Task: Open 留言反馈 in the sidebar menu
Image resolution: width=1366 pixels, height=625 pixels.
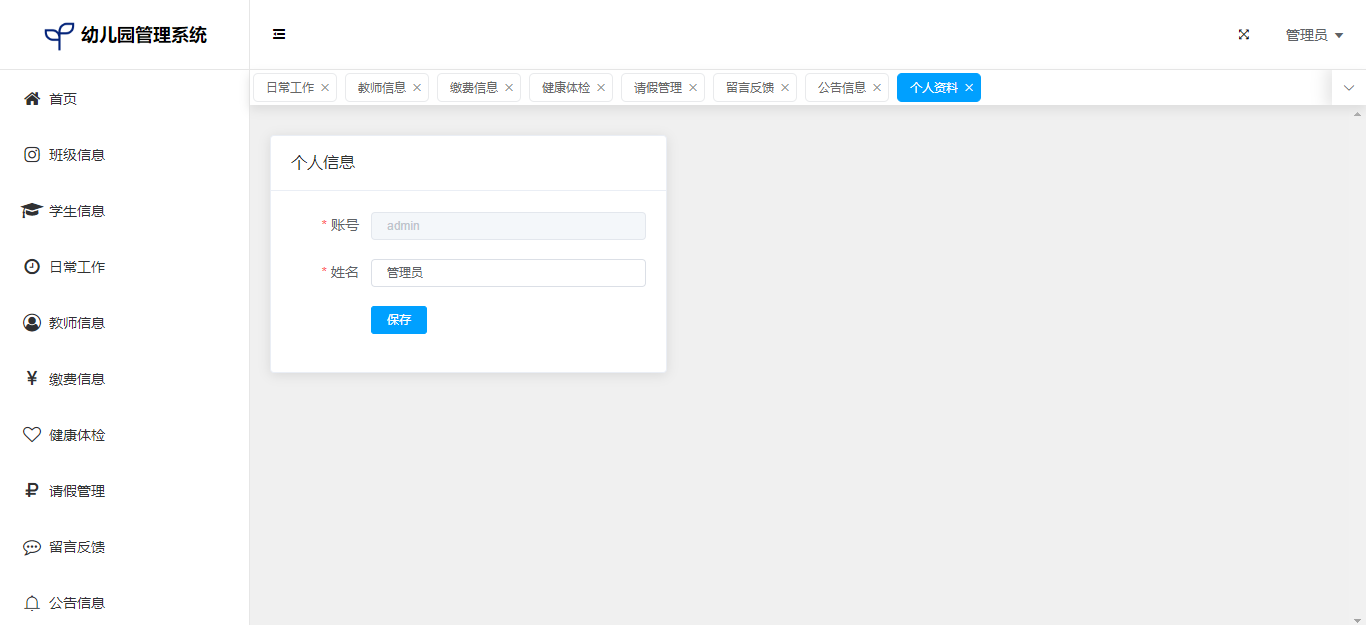Action: (124, 547)
